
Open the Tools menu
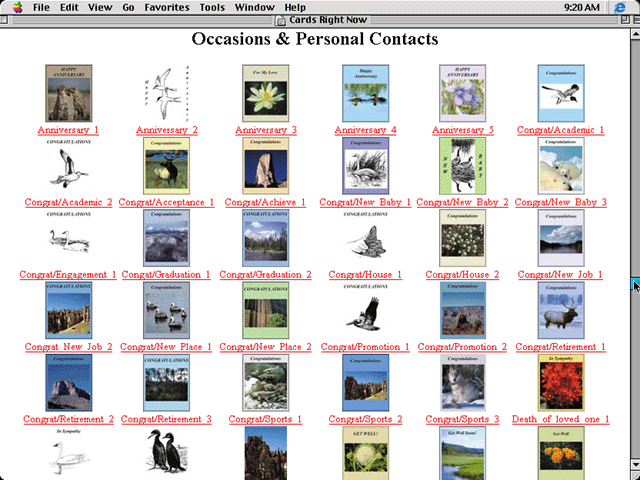[x=212, y=7]
